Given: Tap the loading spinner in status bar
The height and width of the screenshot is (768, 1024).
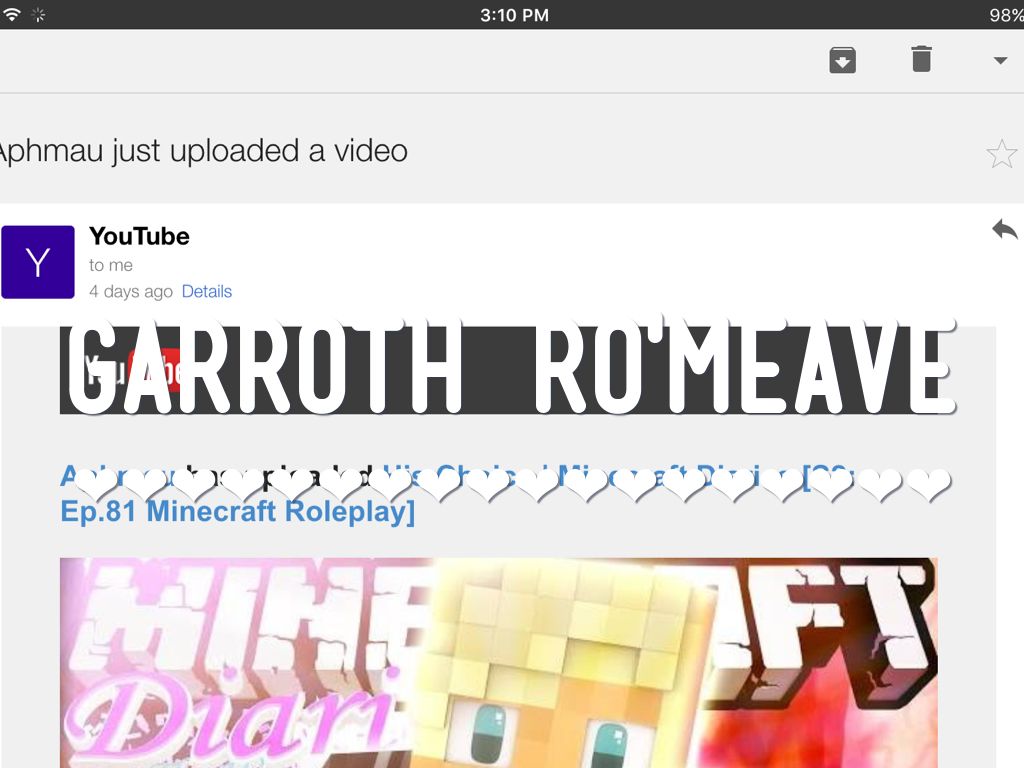Looking at the screenshot, I should 40,15.
